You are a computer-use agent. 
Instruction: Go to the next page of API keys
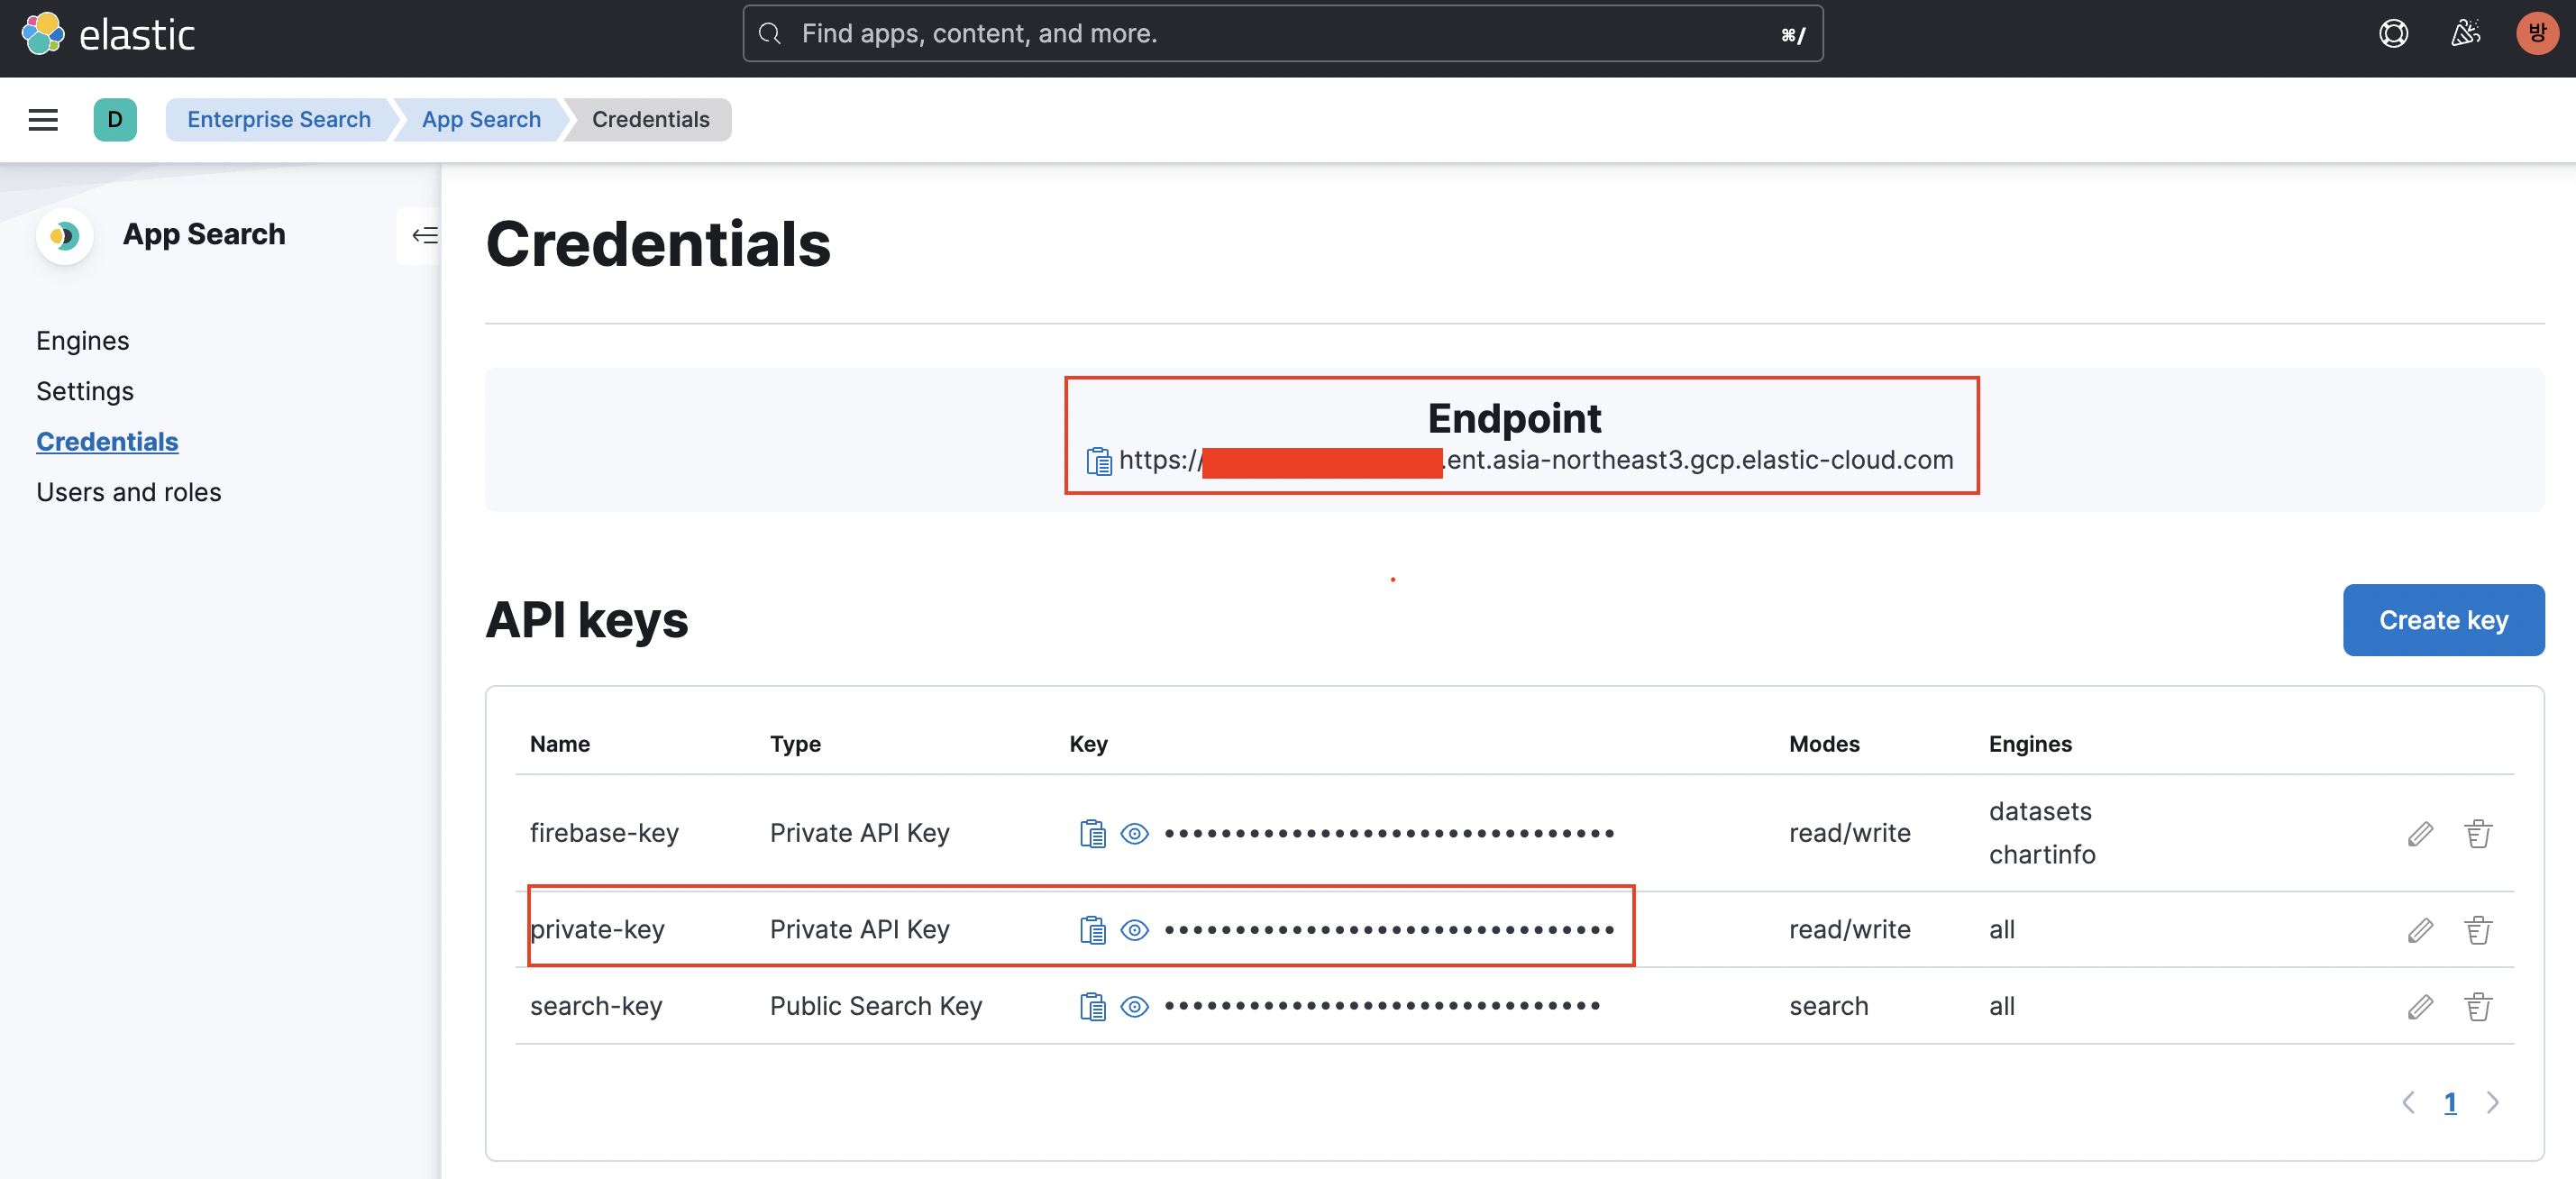(2492, 1102)
